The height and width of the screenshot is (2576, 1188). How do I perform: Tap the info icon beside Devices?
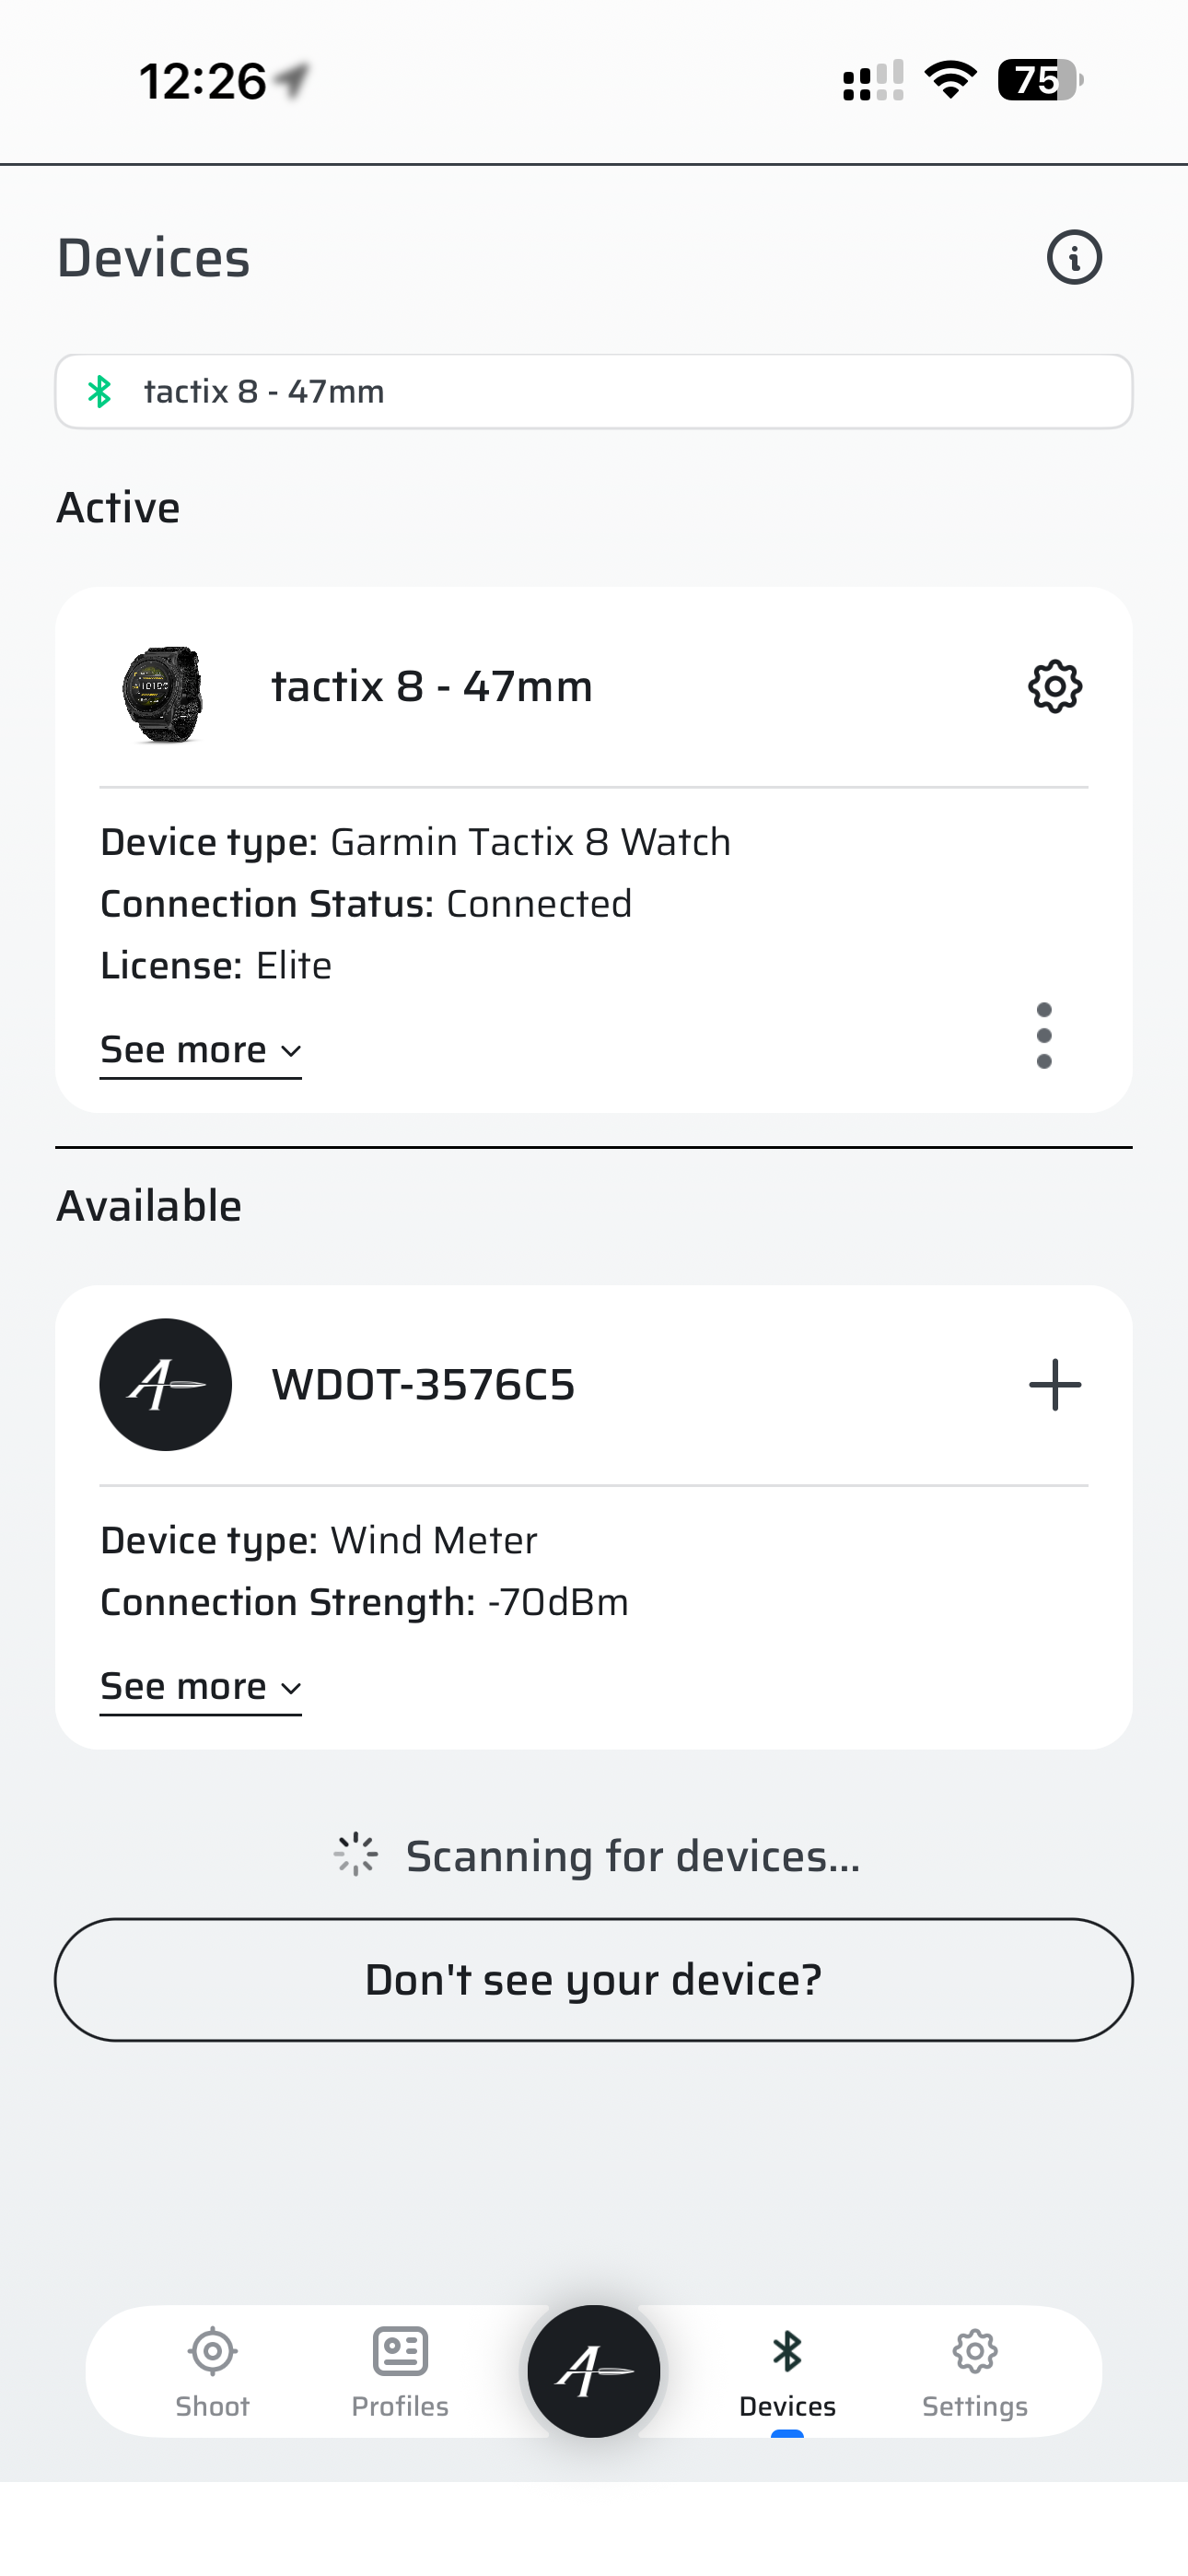tap(1074, 258)
